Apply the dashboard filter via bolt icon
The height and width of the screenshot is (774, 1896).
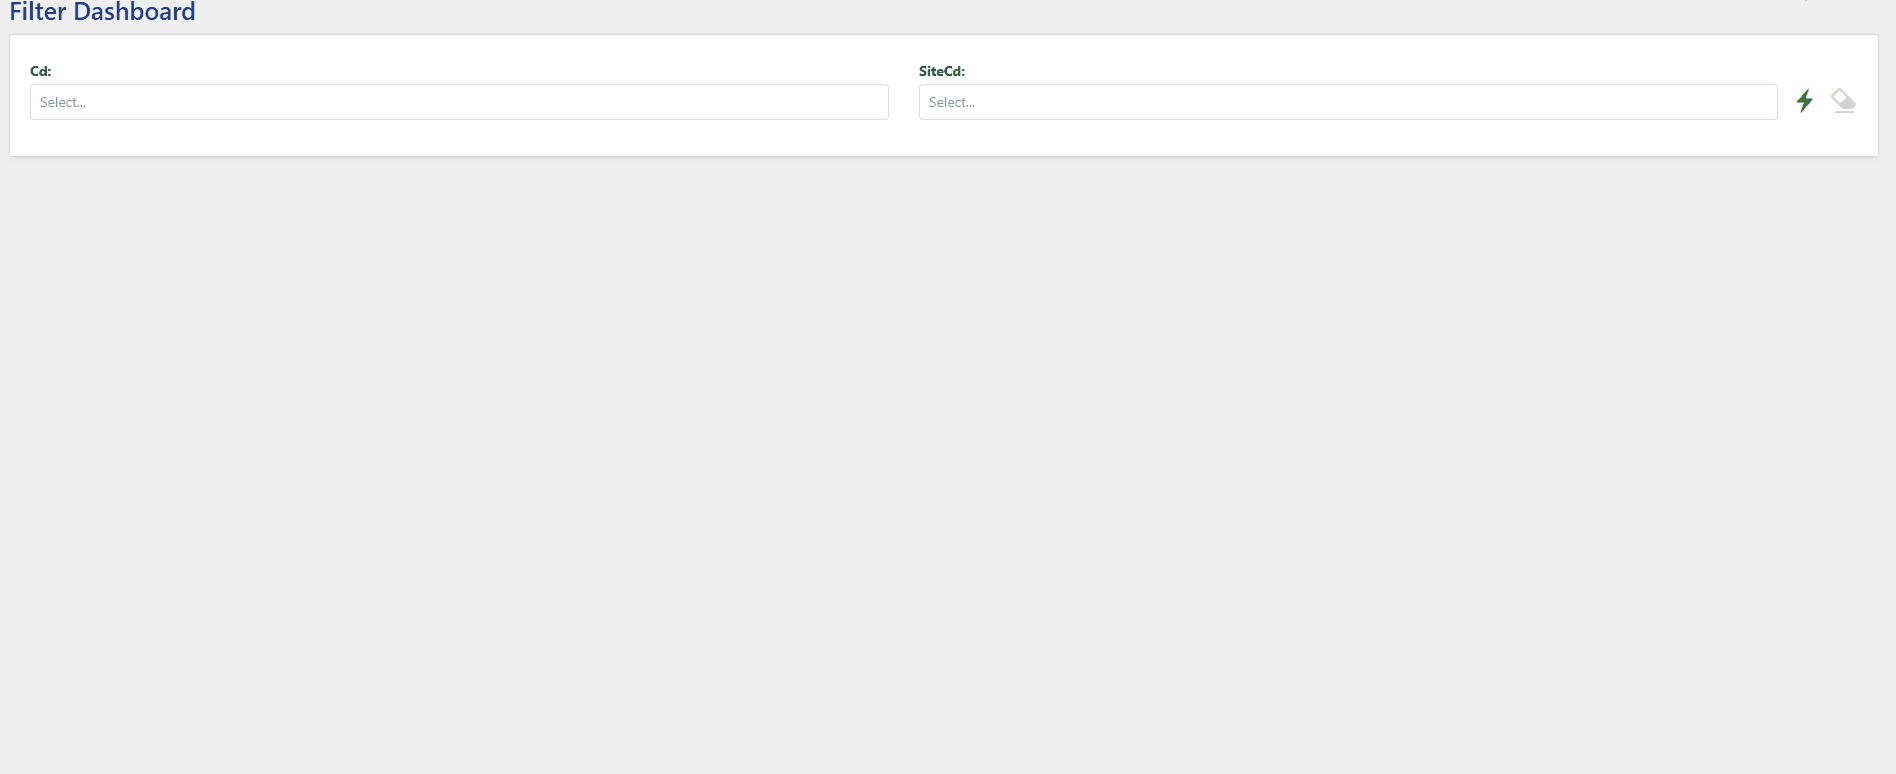[x=1804, y=101]
